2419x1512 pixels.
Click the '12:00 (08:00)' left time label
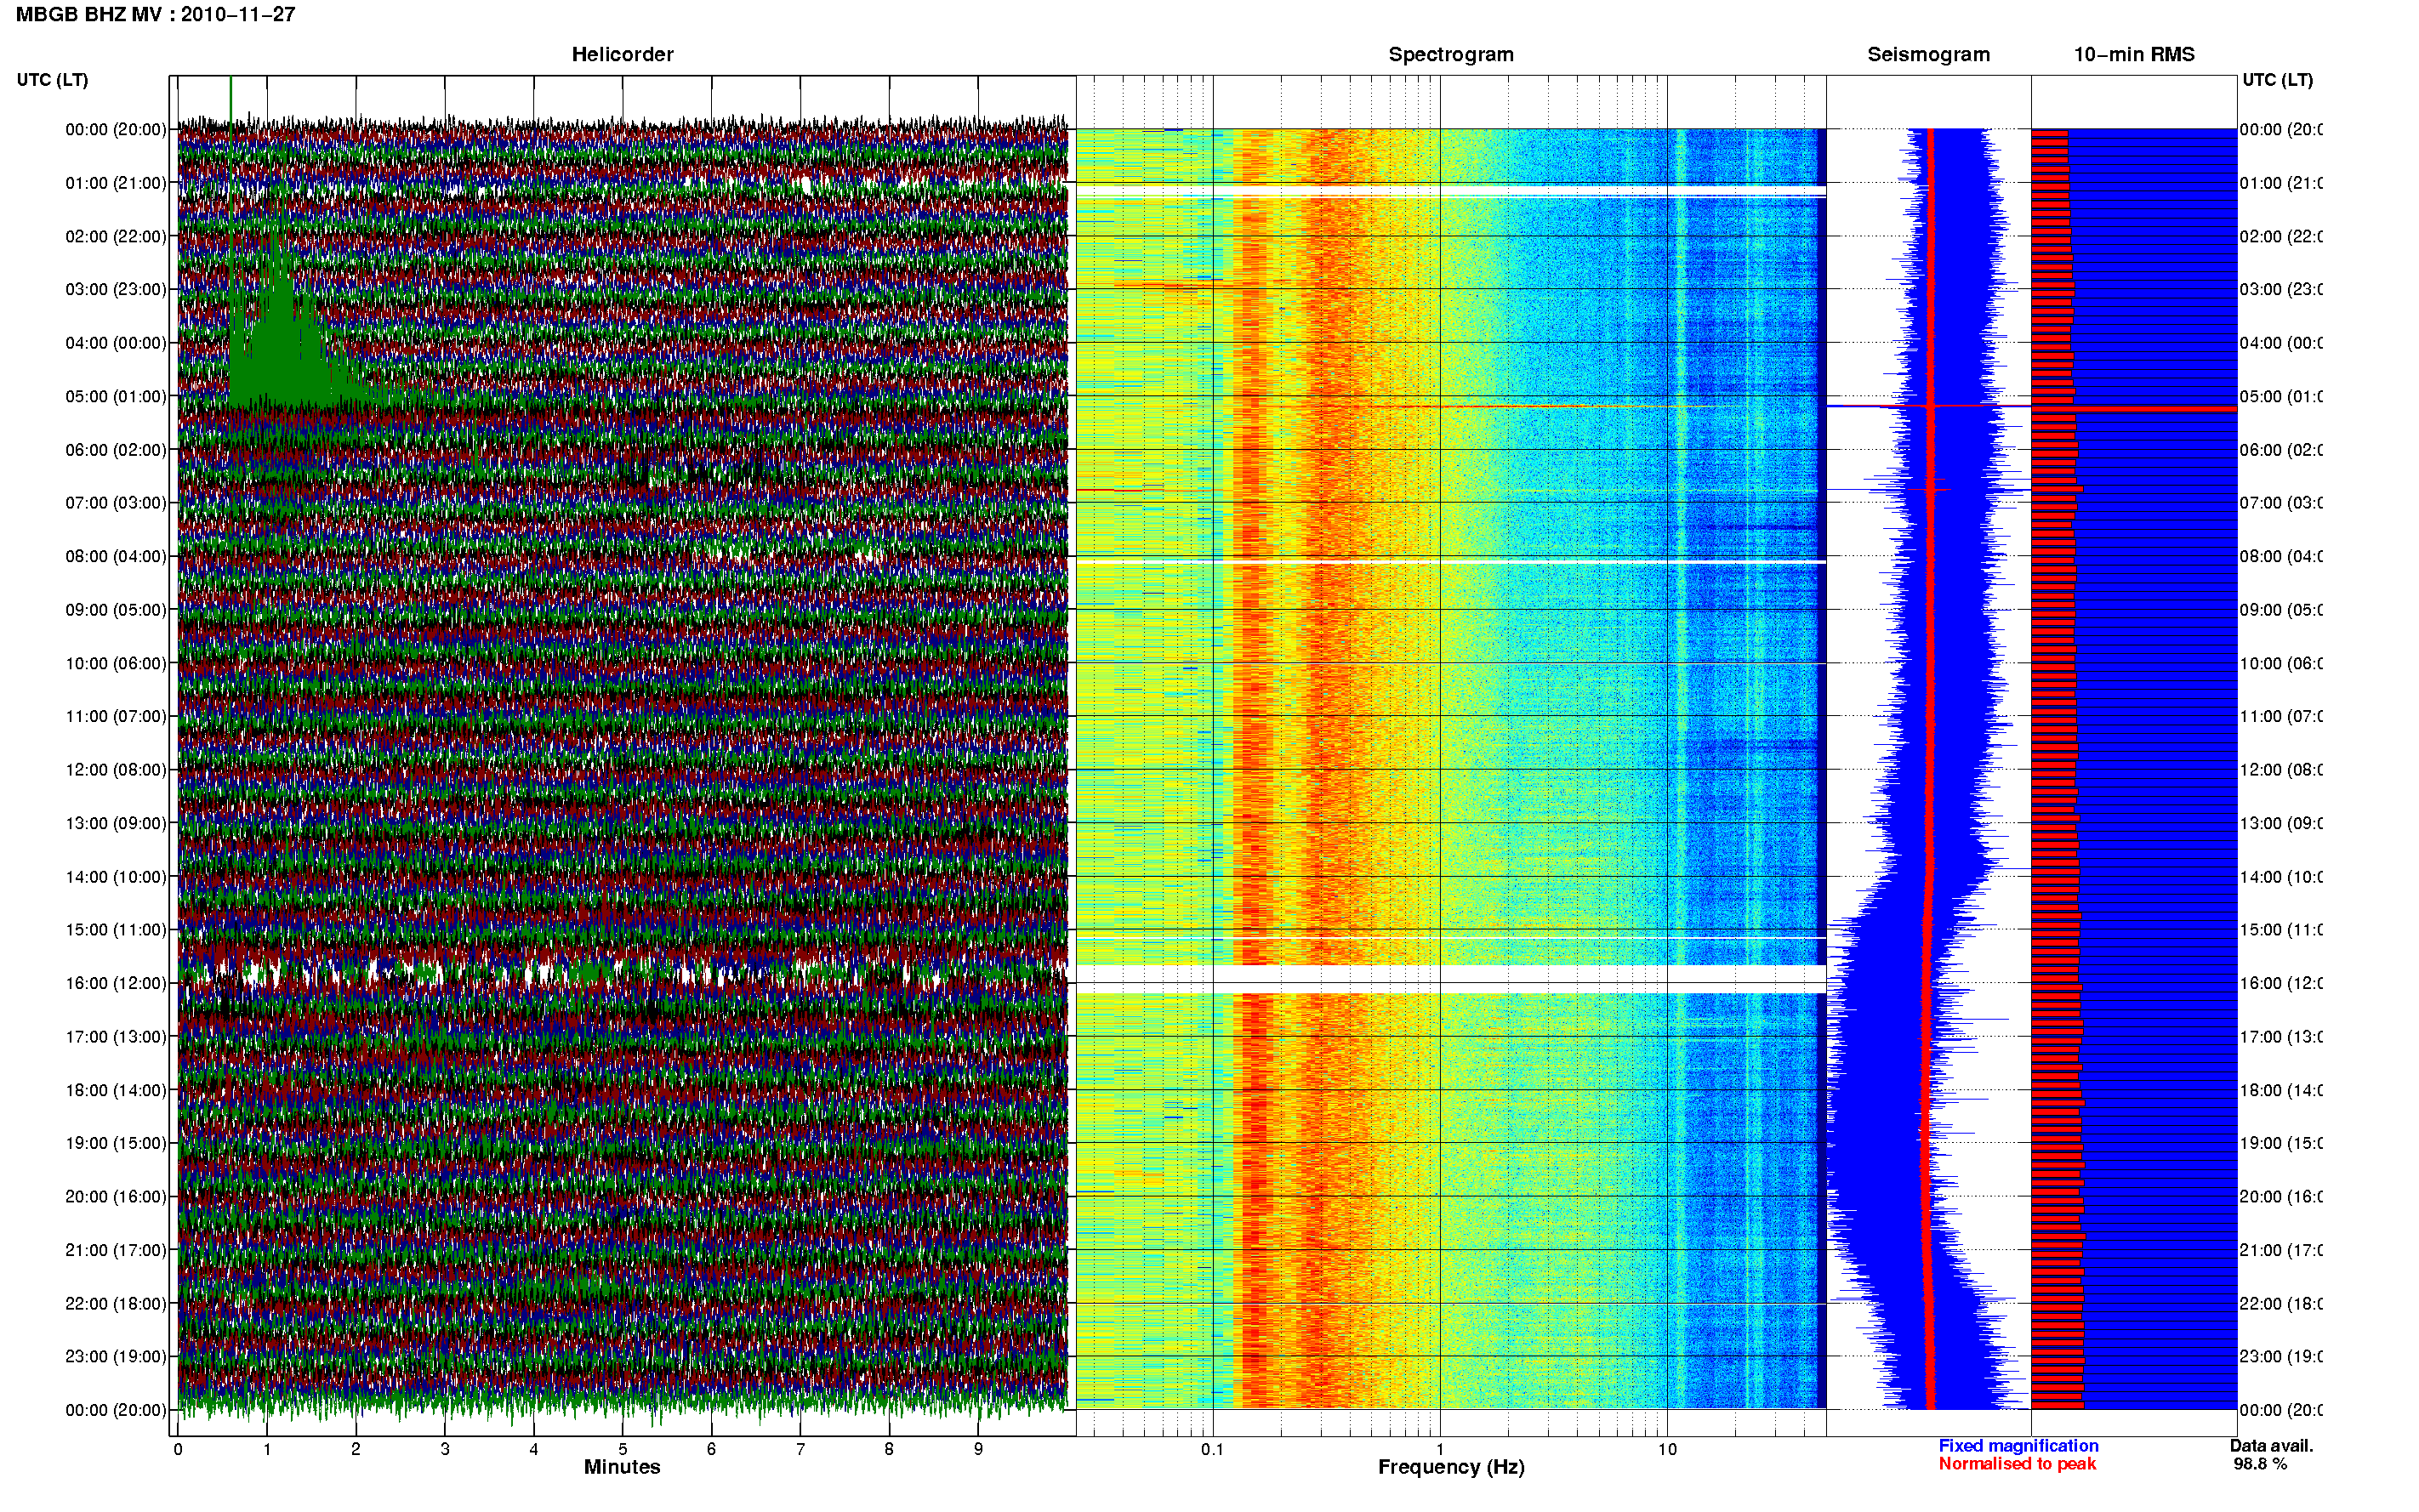pyautogui.click(x=116, y=770)
